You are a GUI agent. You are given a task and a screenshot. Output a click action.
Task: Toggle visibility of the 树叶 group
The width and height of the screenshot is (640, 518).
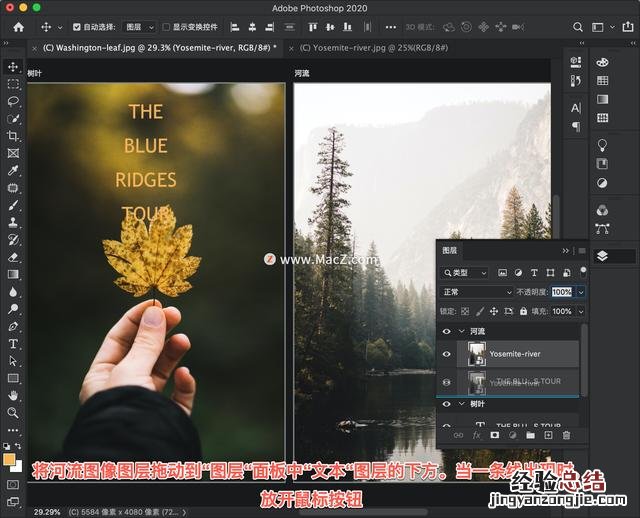(447, 404)
